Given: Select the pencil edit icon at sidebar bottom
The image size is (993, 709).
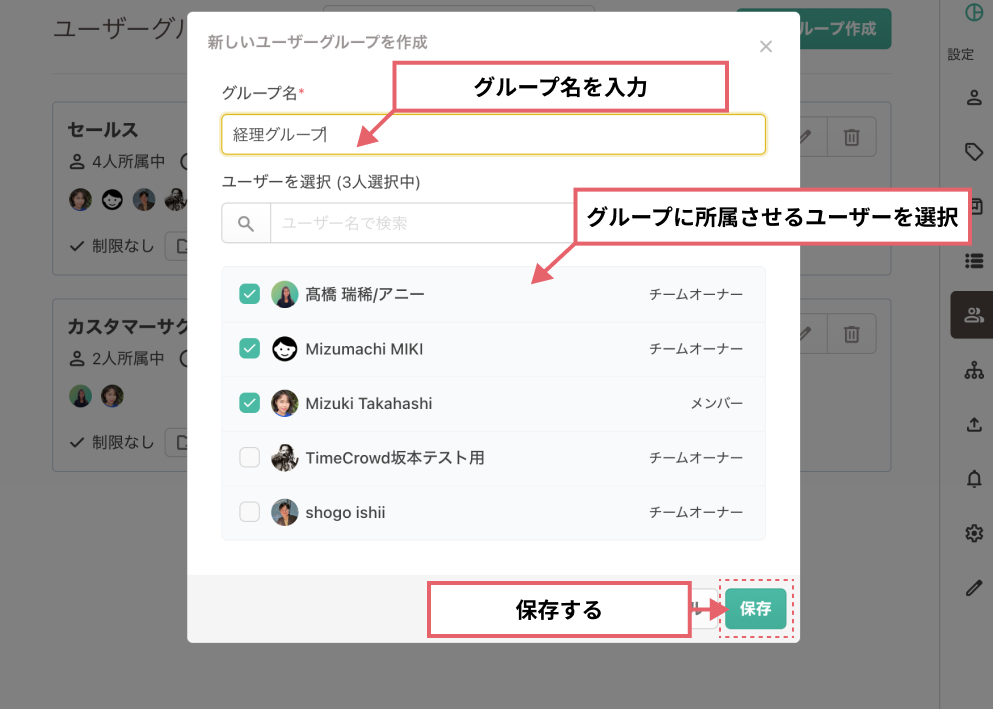Looking at the screenshot, I should 974,587.
